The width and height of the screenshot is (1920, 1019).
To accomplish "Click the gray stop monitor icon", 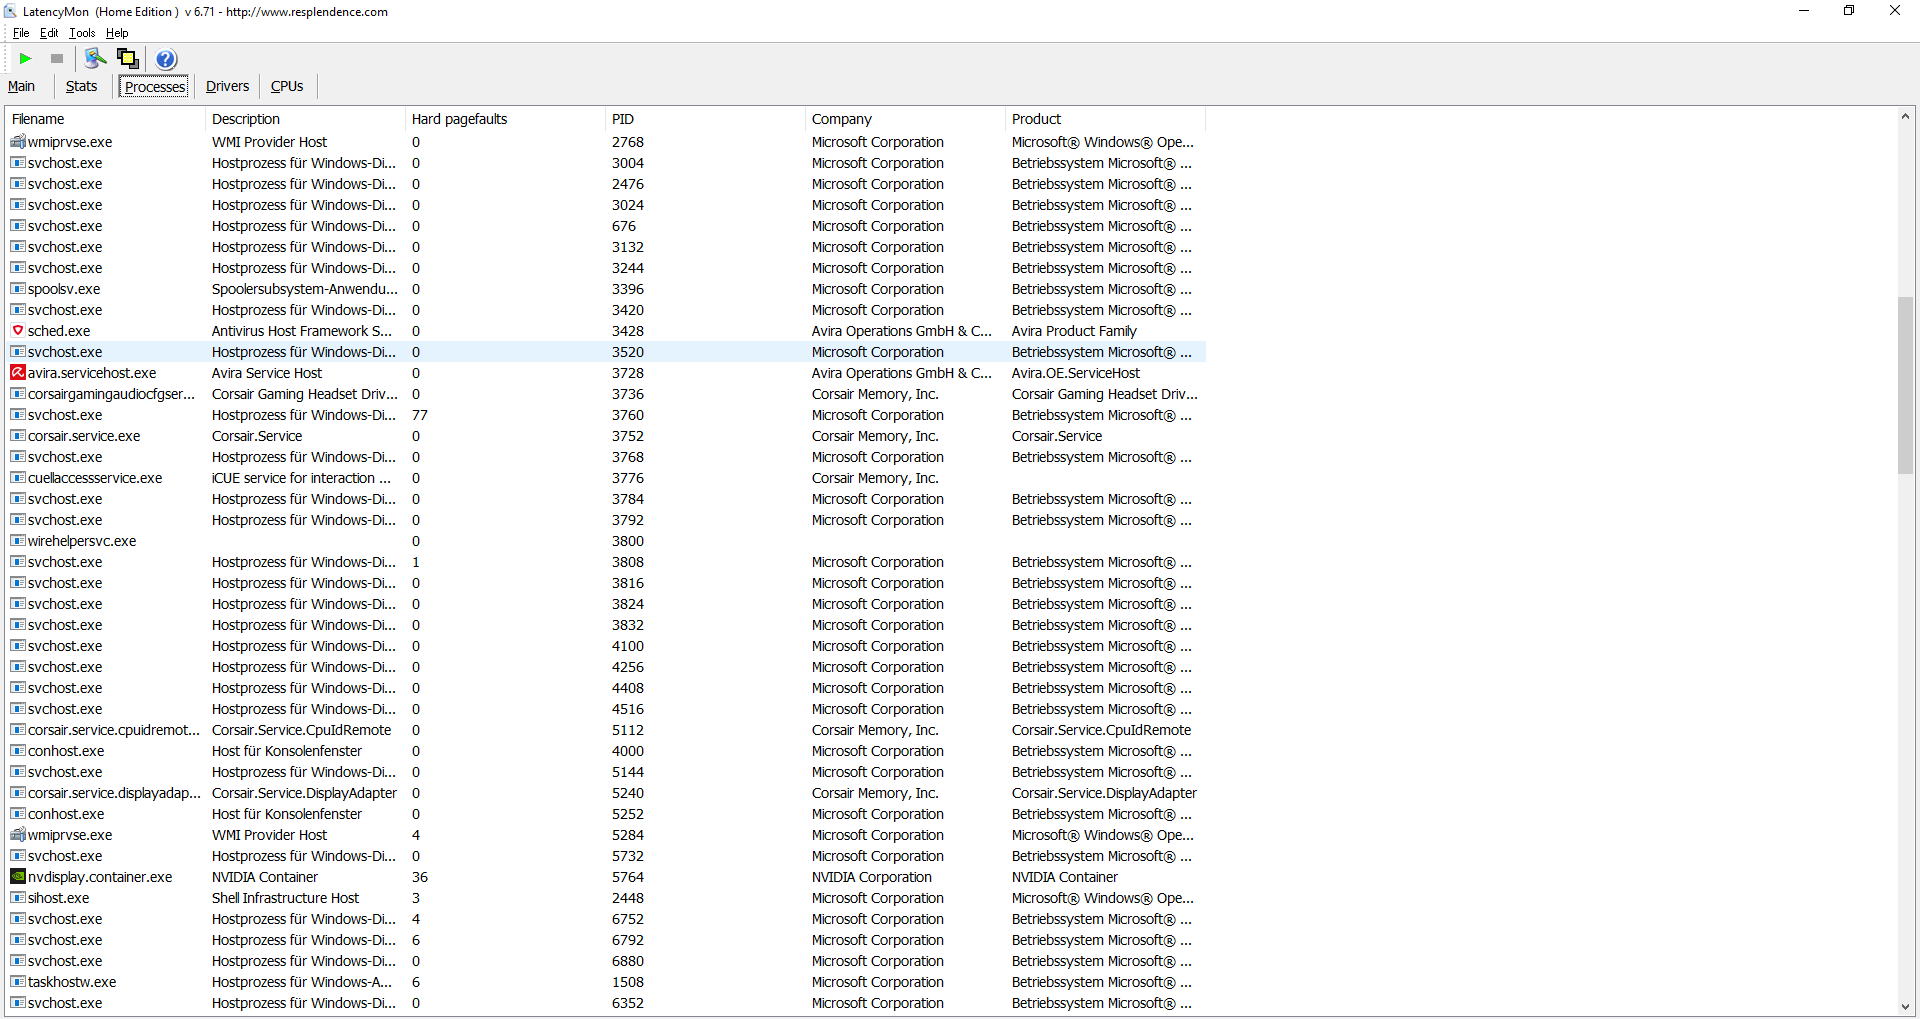I will [x=57, y=59].
